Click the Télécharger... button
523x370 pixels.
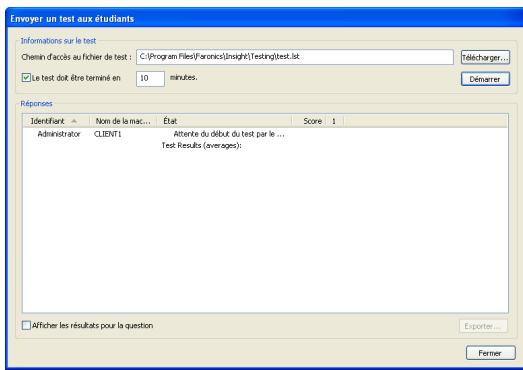point(485,57)
